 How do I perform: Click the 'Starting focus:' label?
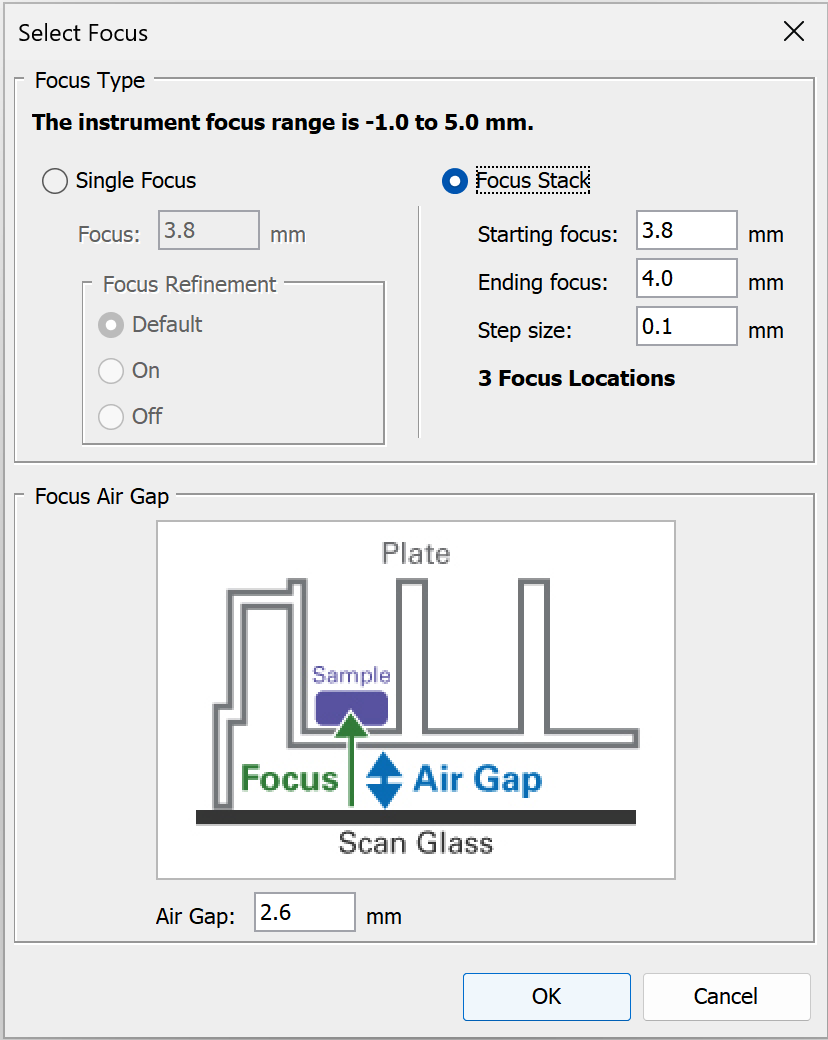[547, 234]
